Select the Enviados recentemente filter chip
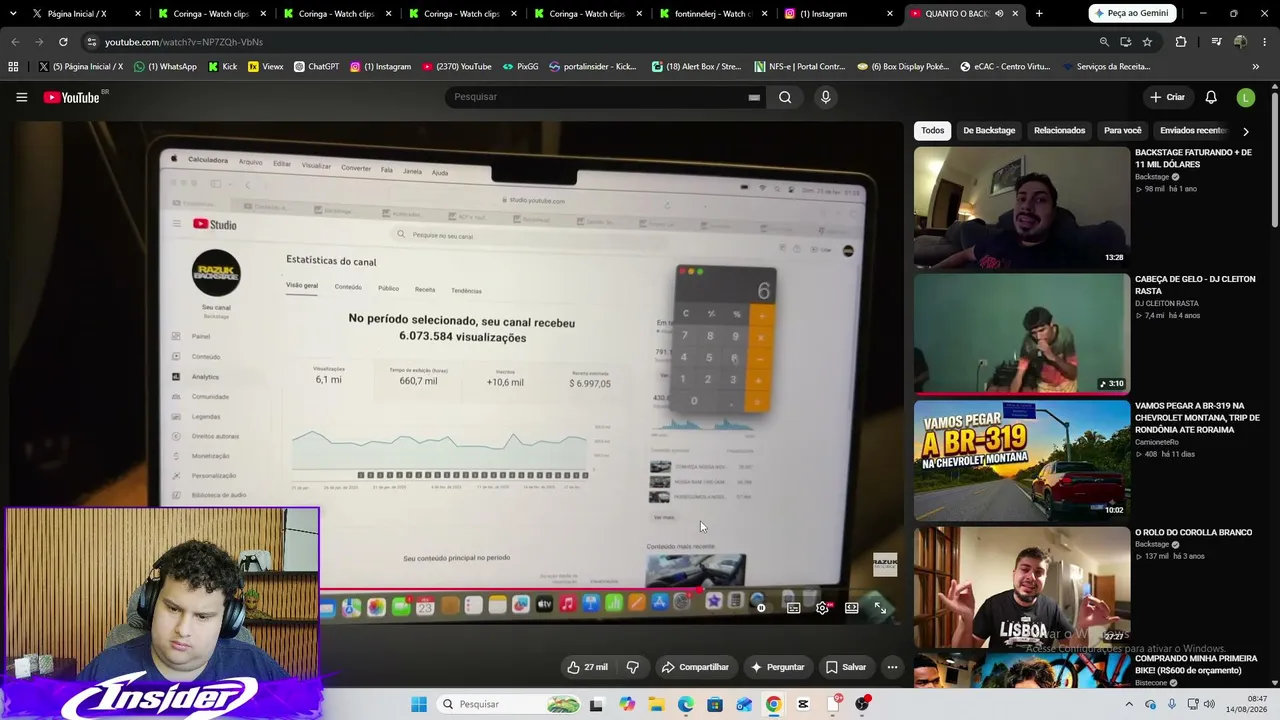Screen dimensions: 1280x720 (x=1191, y=131)
